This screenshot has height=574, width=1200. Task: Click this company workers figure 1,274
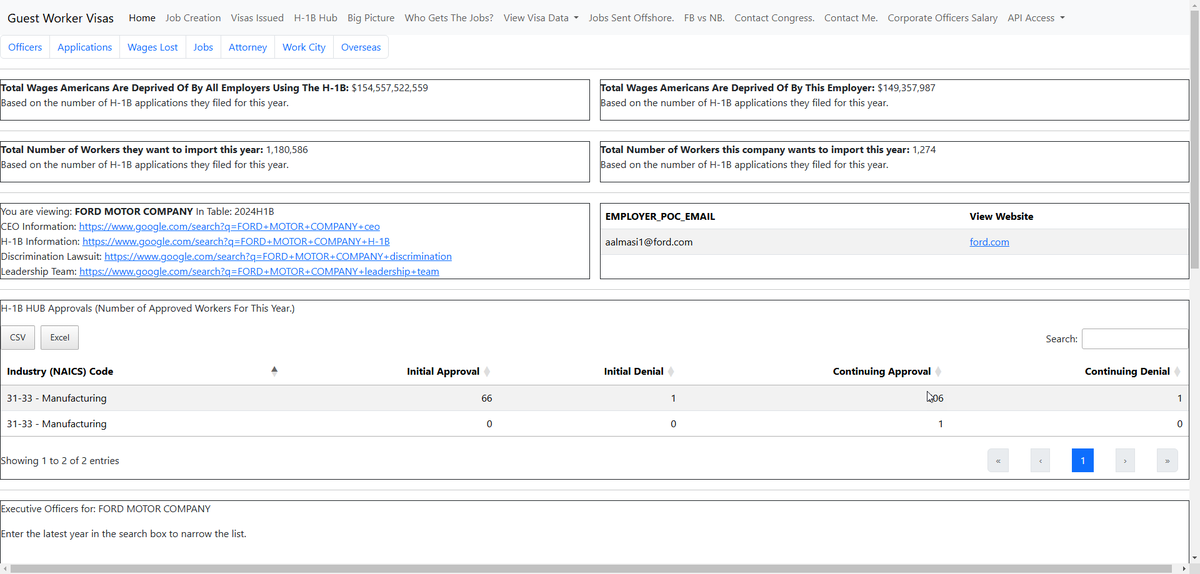coord(924,149)
